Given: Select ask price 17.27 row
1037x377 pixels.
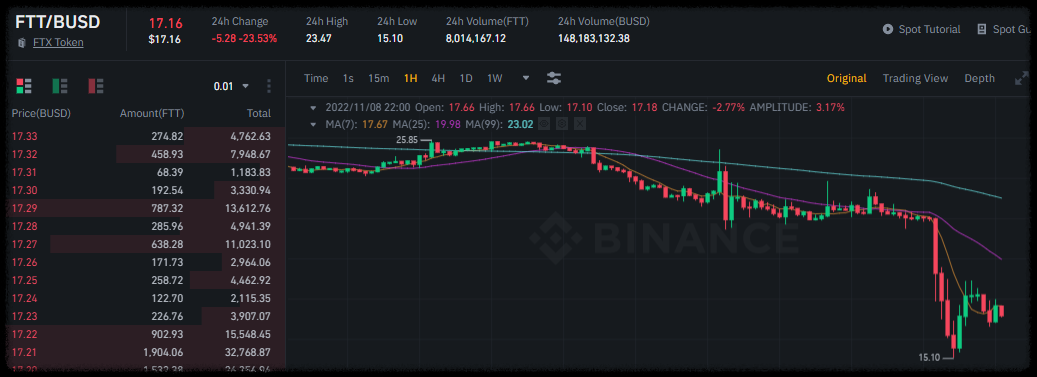Looking at the screenshot, I should point(146,244).
